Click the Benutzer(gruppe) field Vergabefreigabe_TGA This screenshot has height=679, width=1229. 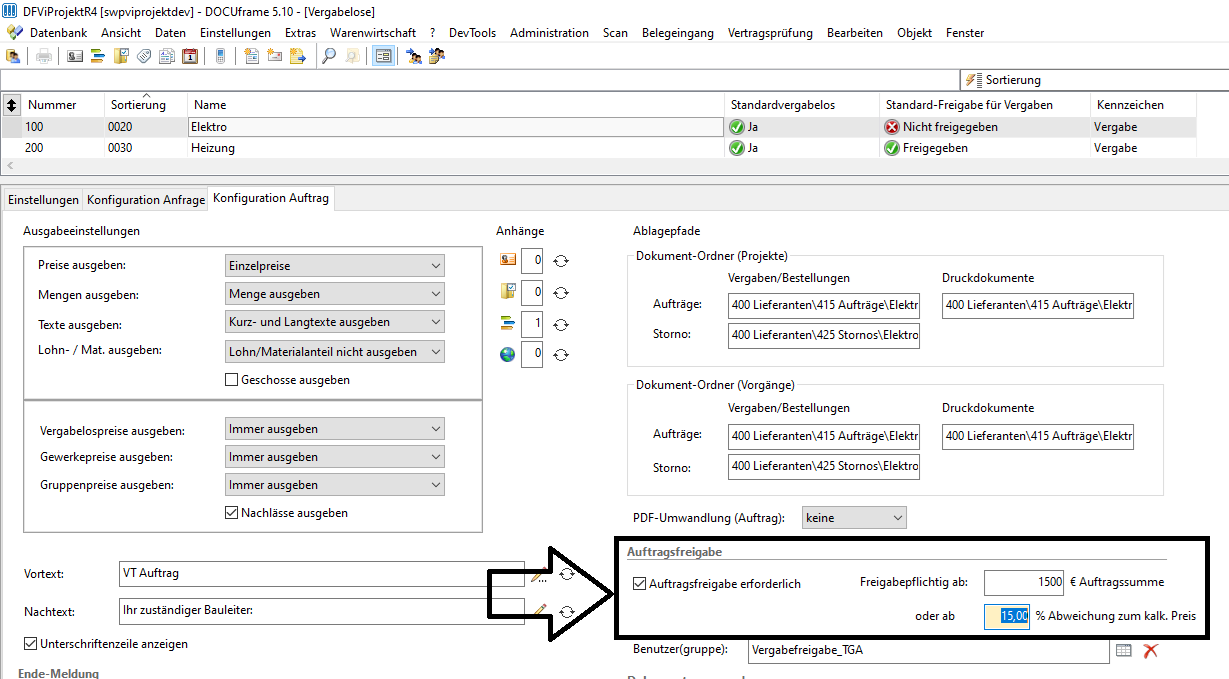point(928,650)
